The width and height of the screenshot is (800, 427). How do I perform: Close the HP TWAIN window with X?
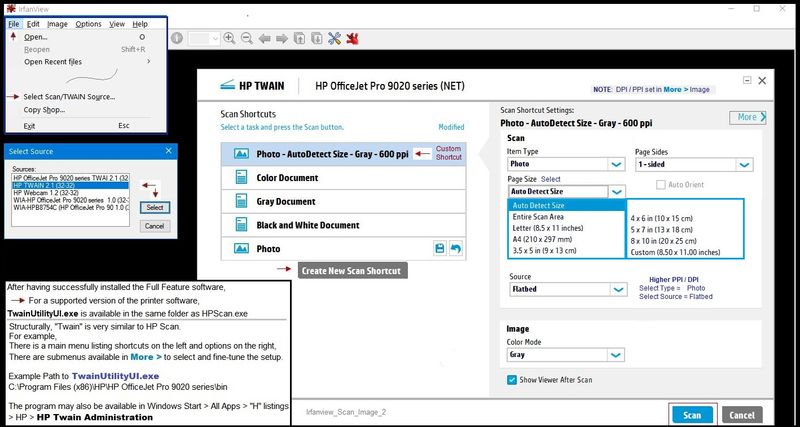tap(762, 81)
